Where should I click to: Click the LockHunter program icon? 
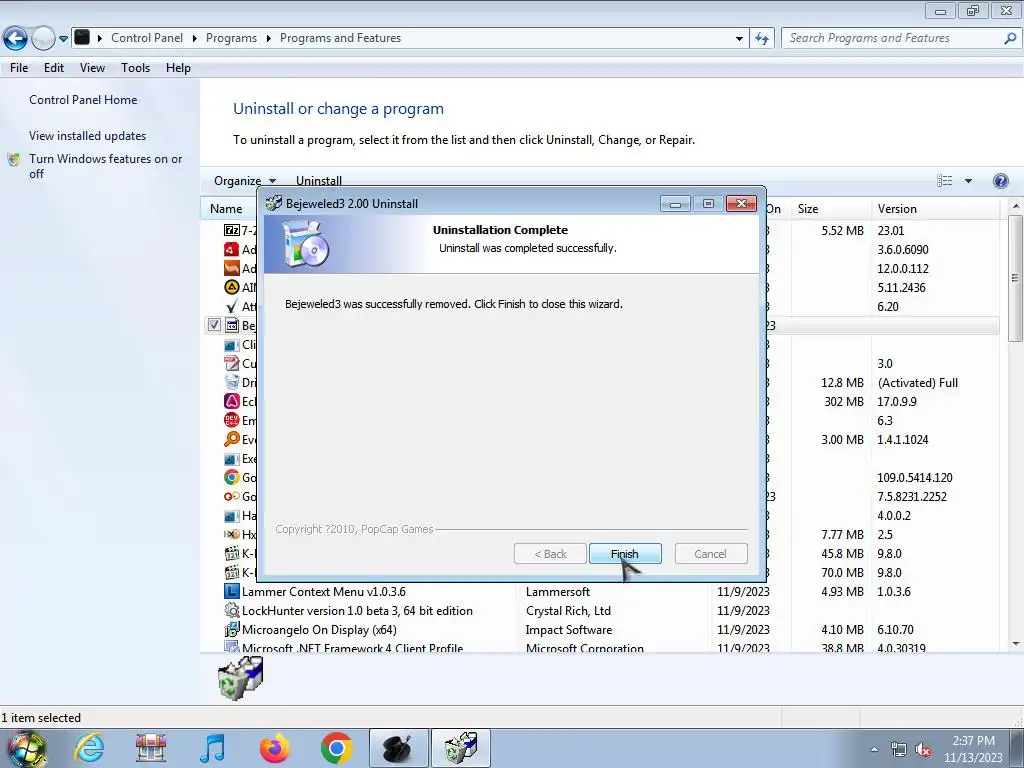point(232,611)
